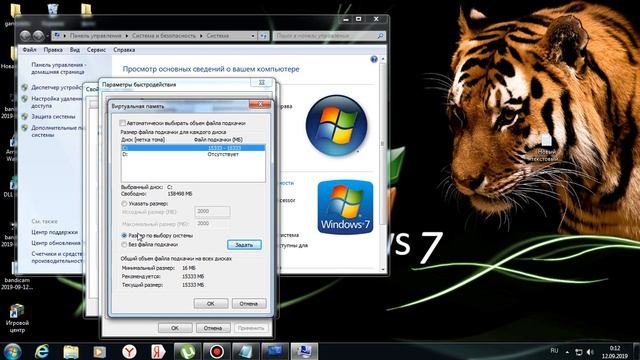Select drive C: row in paging list
Screen dimensions: 640x360
point(193,148)
